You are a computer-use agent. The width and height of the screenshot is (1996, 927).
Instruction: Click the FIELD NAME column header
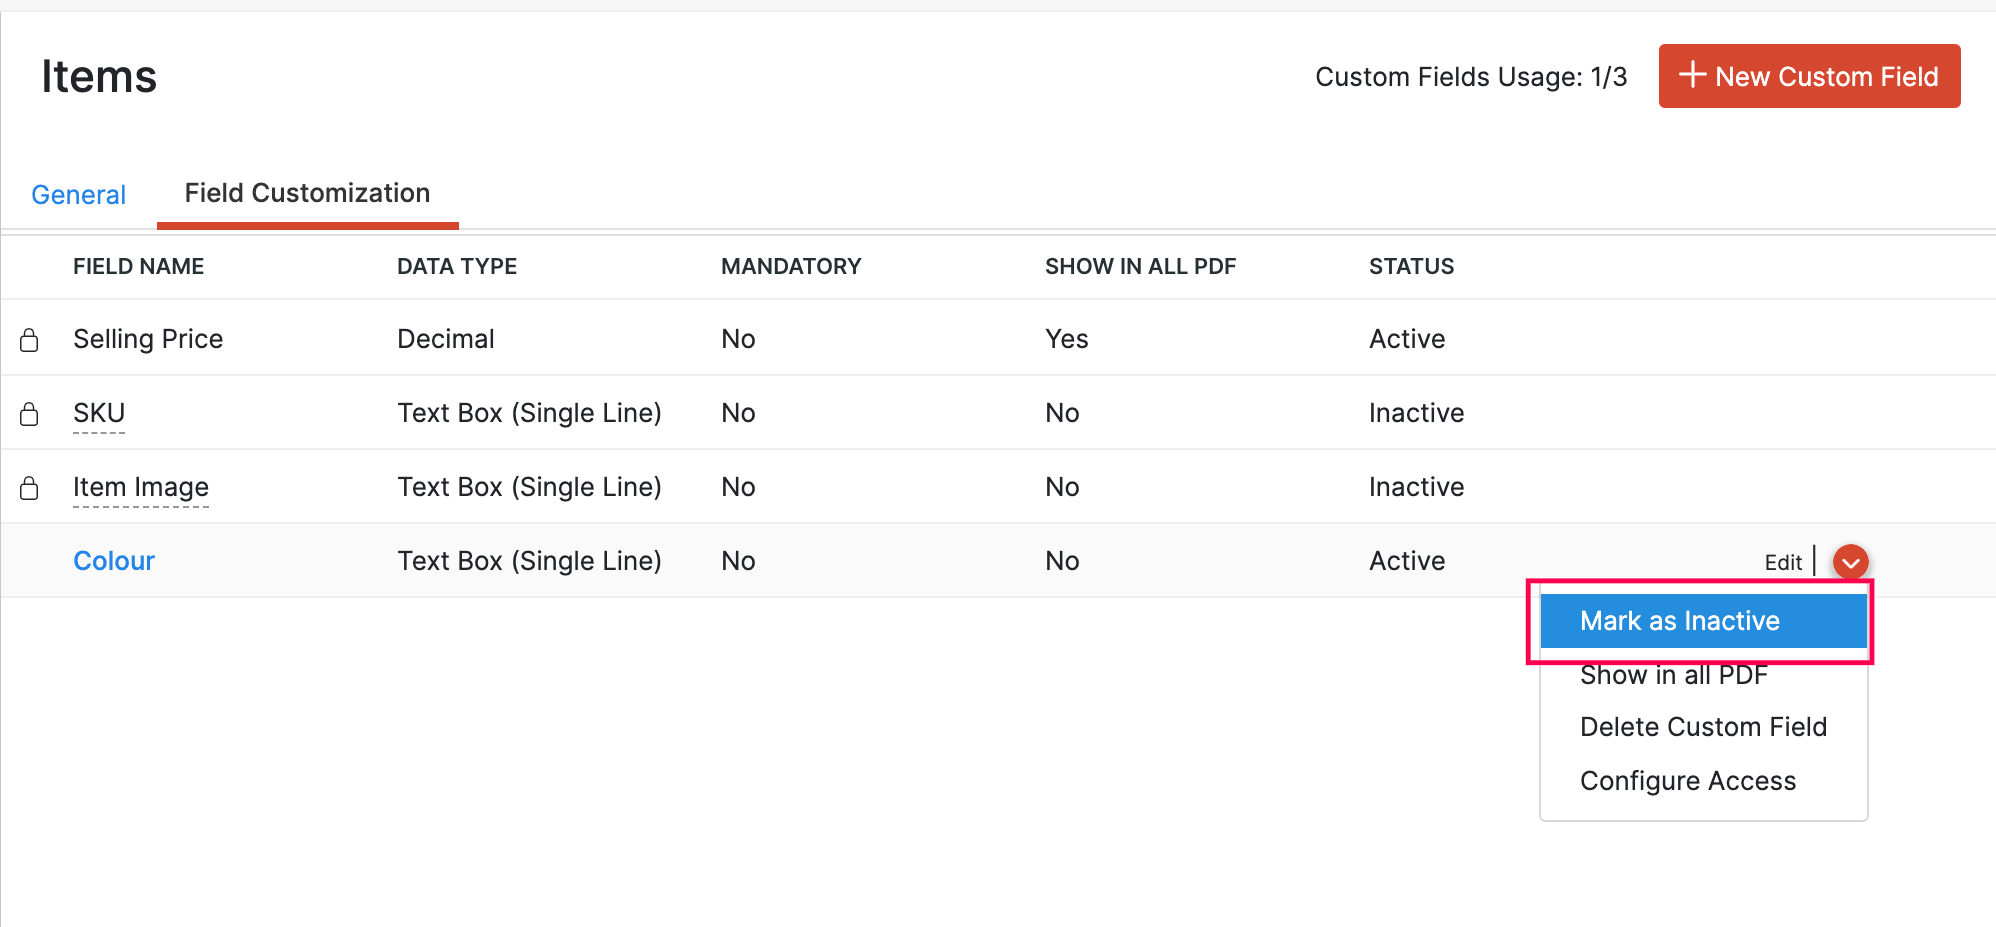[138, 266]
